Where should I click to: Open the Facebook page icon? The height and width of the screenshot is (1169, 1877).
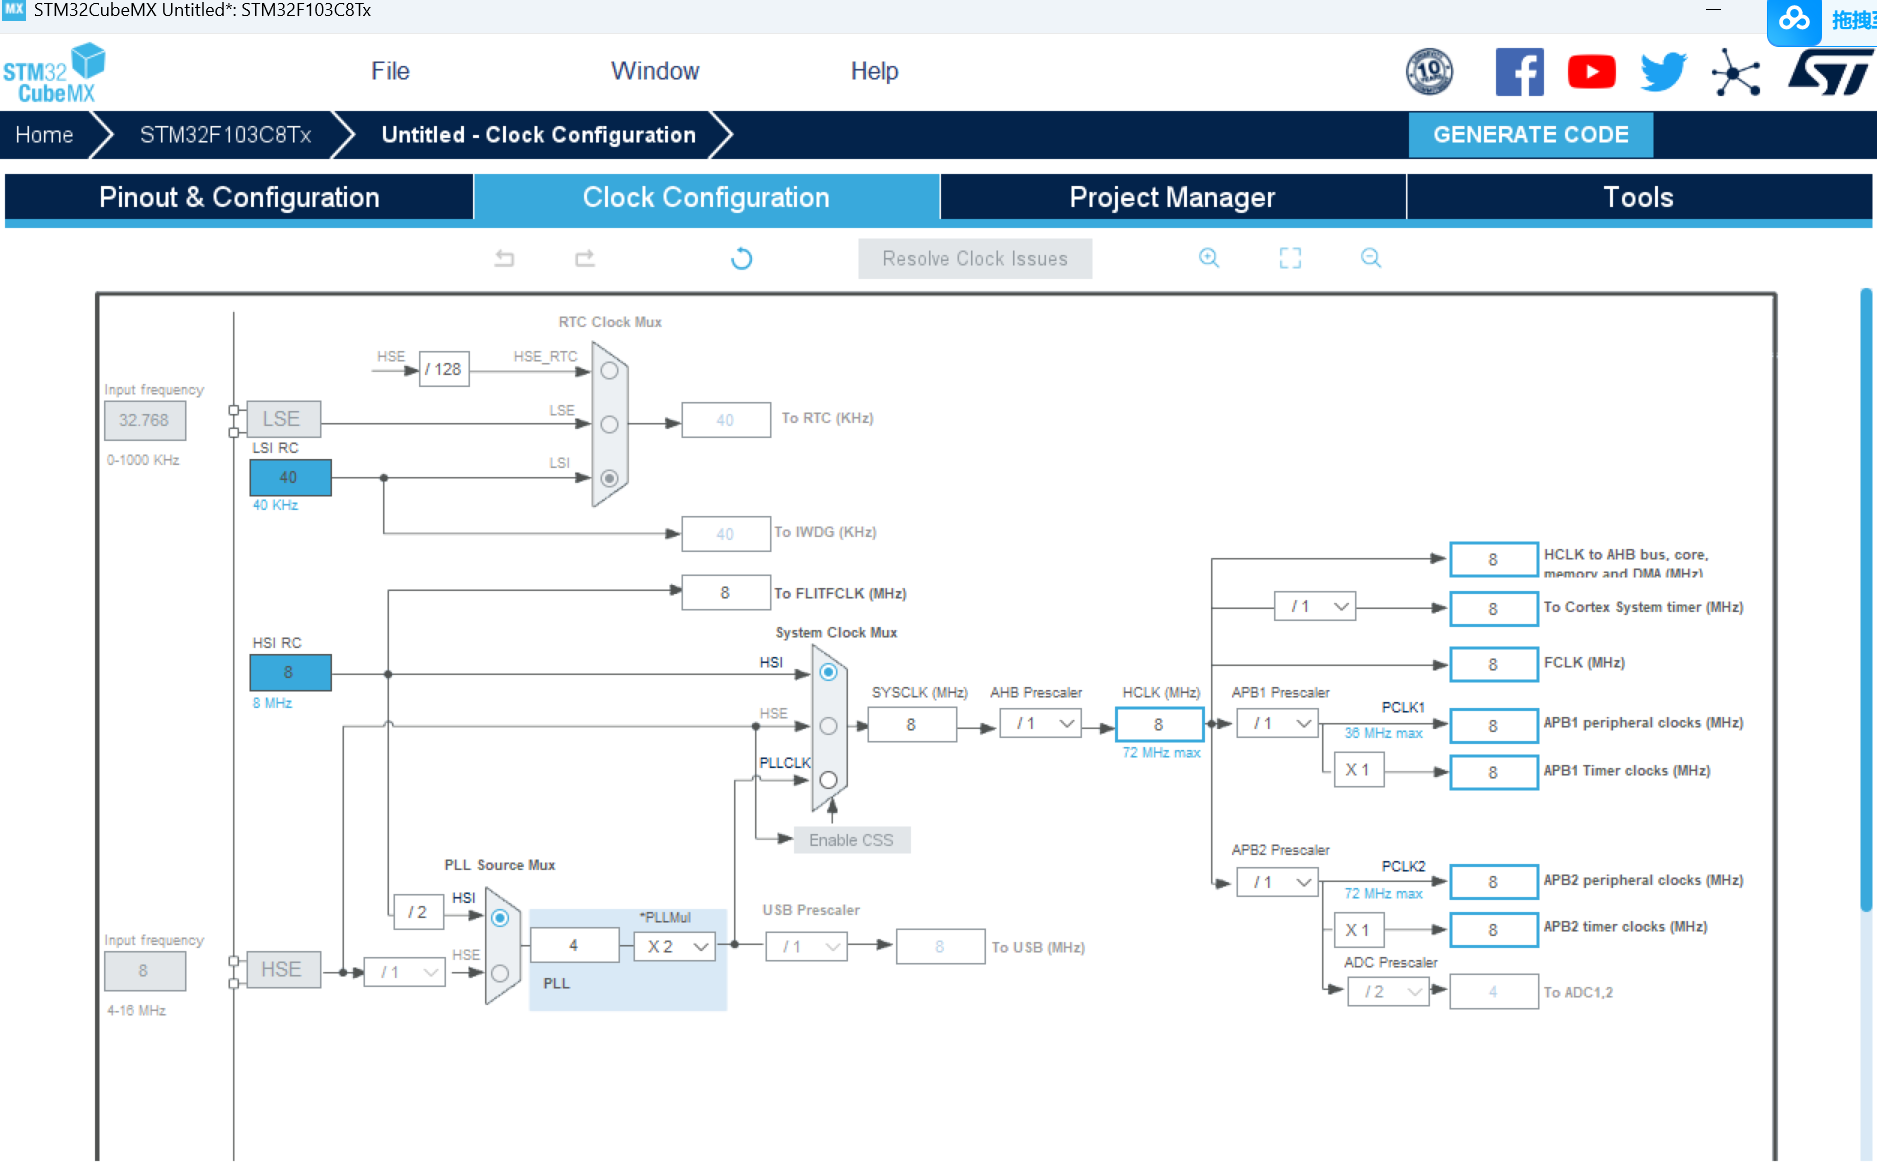coord(1519,72)
